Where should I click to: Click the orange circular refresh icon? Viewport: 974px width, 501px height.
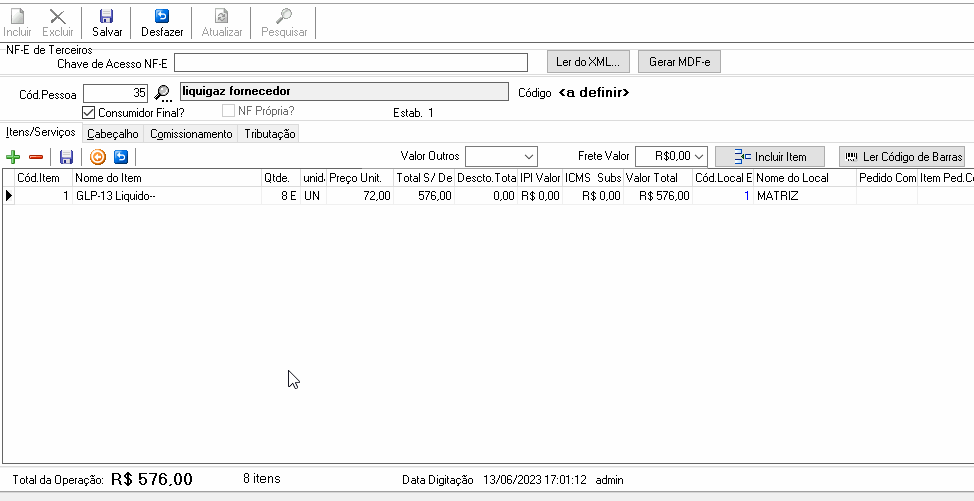click(98, 157)
